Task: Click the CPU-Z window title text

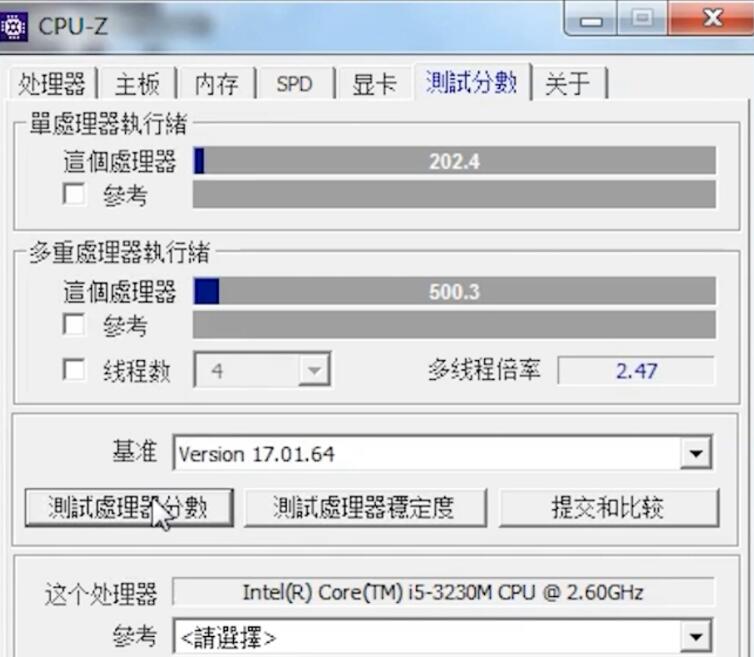Action: (x=73, y=26)
